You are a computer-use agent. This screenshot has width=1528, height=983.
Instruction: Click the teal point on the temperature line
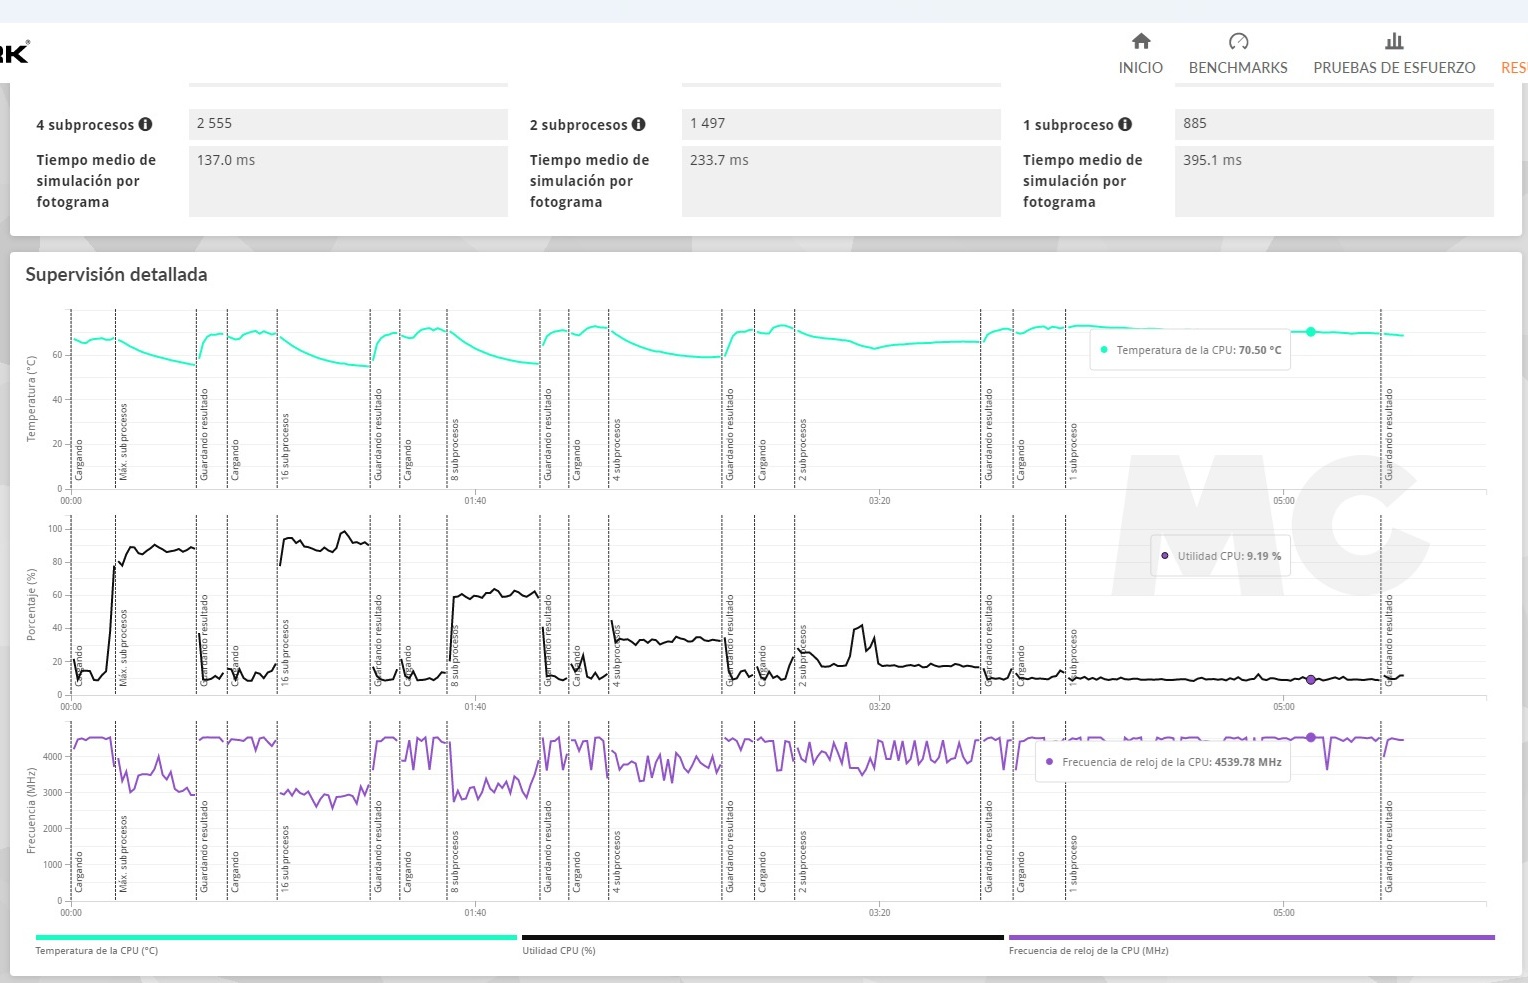(1310, 332)
